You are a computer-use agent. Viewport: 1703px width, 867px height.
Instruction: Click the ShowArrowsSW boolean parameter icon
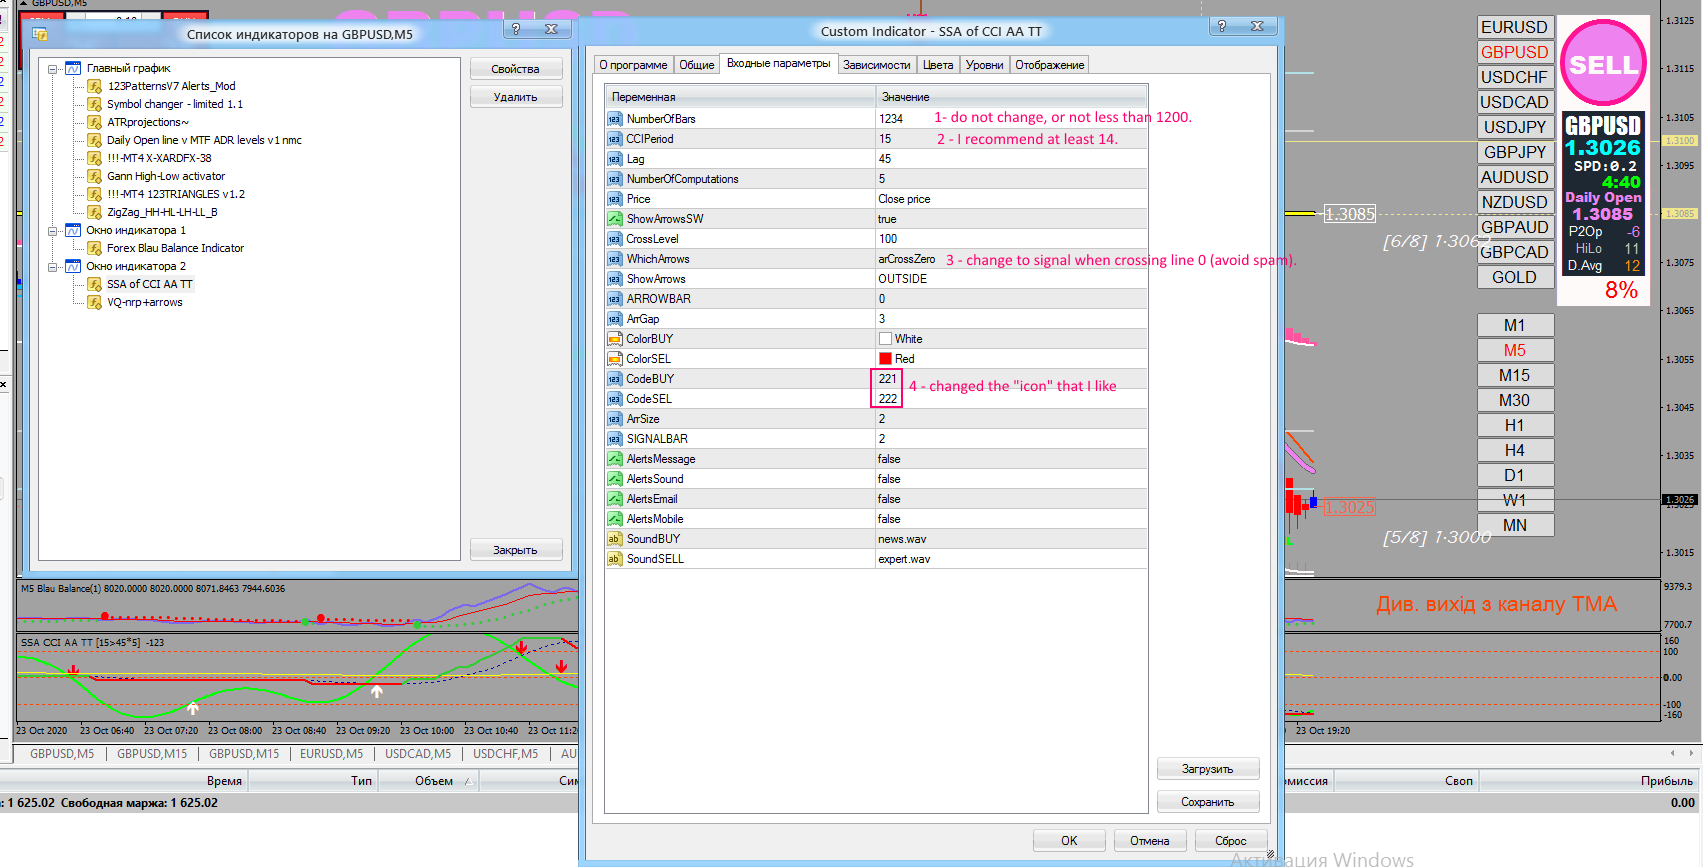615,219
